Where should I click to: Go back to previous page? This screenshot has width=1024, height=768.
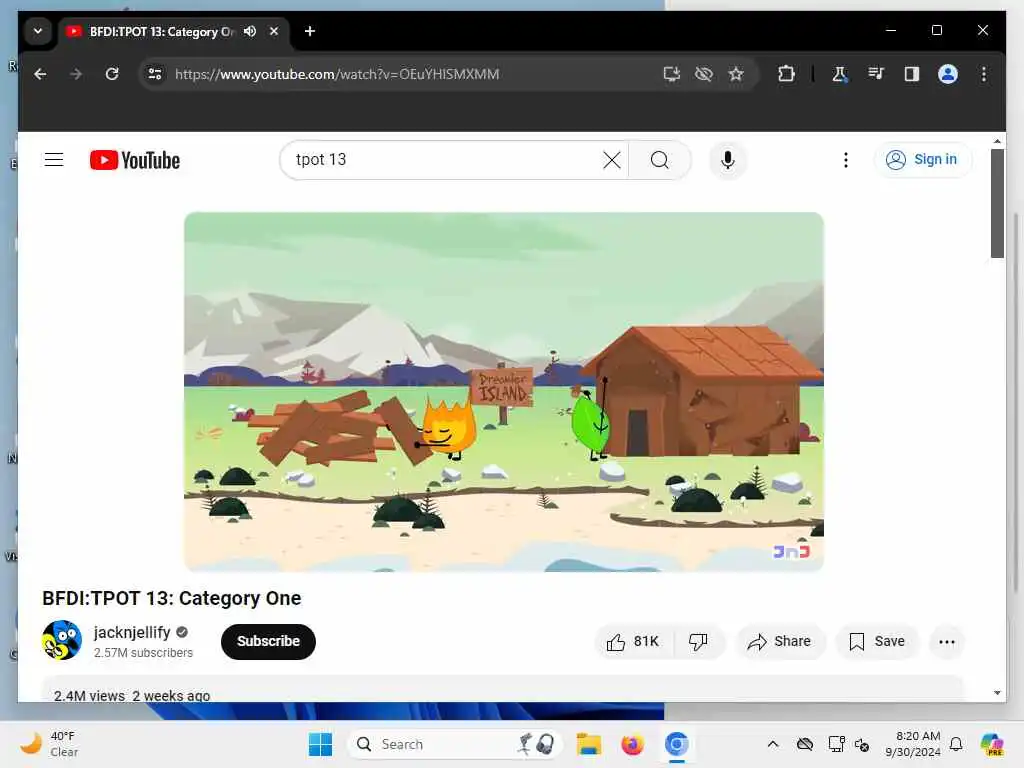click(40, 74)
